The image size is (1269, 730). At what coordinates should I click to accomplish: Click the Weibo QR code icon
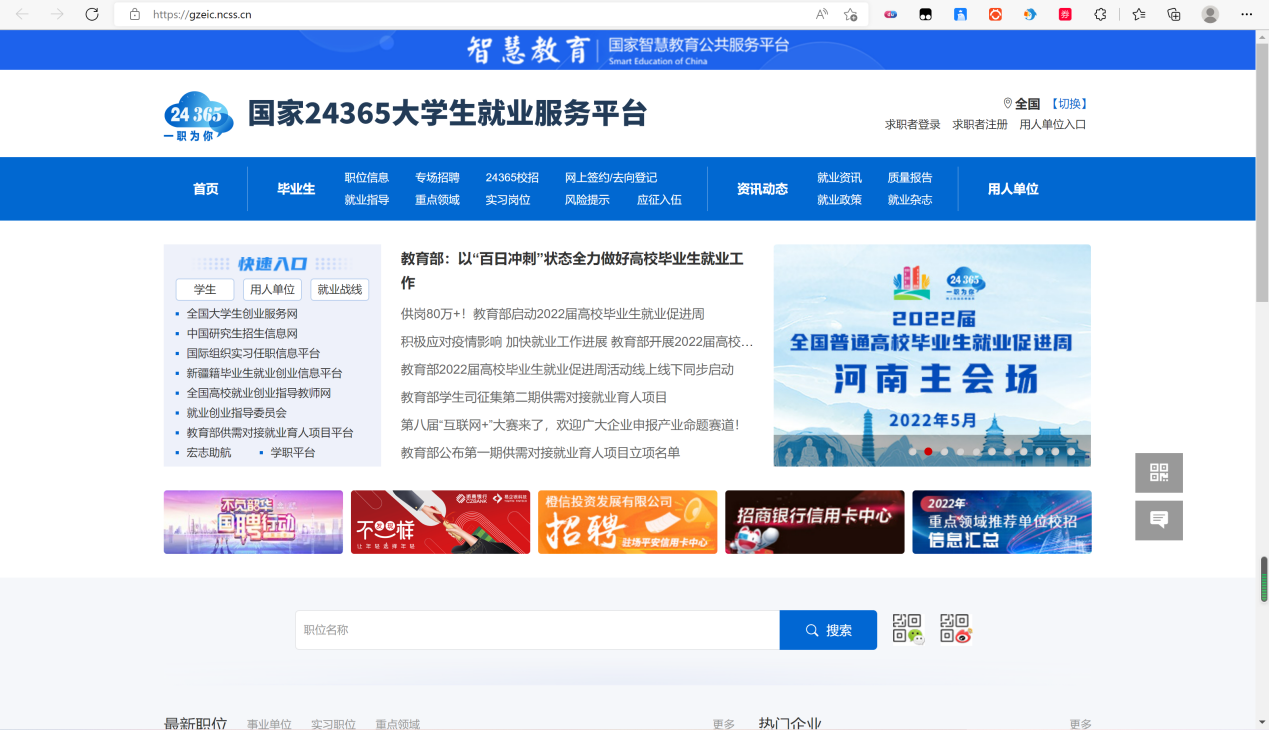coord(955,629)
